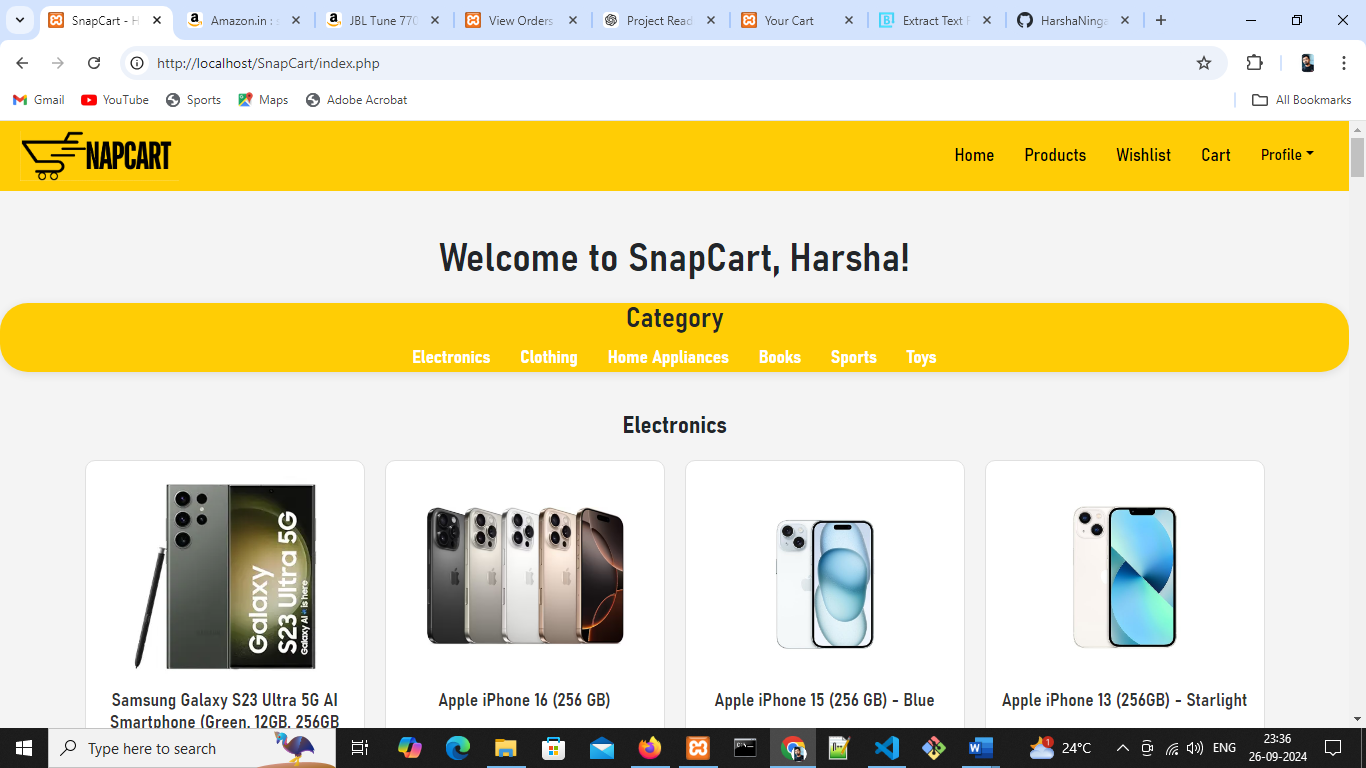Open Chrome three-dot menu

point(1344,63)
